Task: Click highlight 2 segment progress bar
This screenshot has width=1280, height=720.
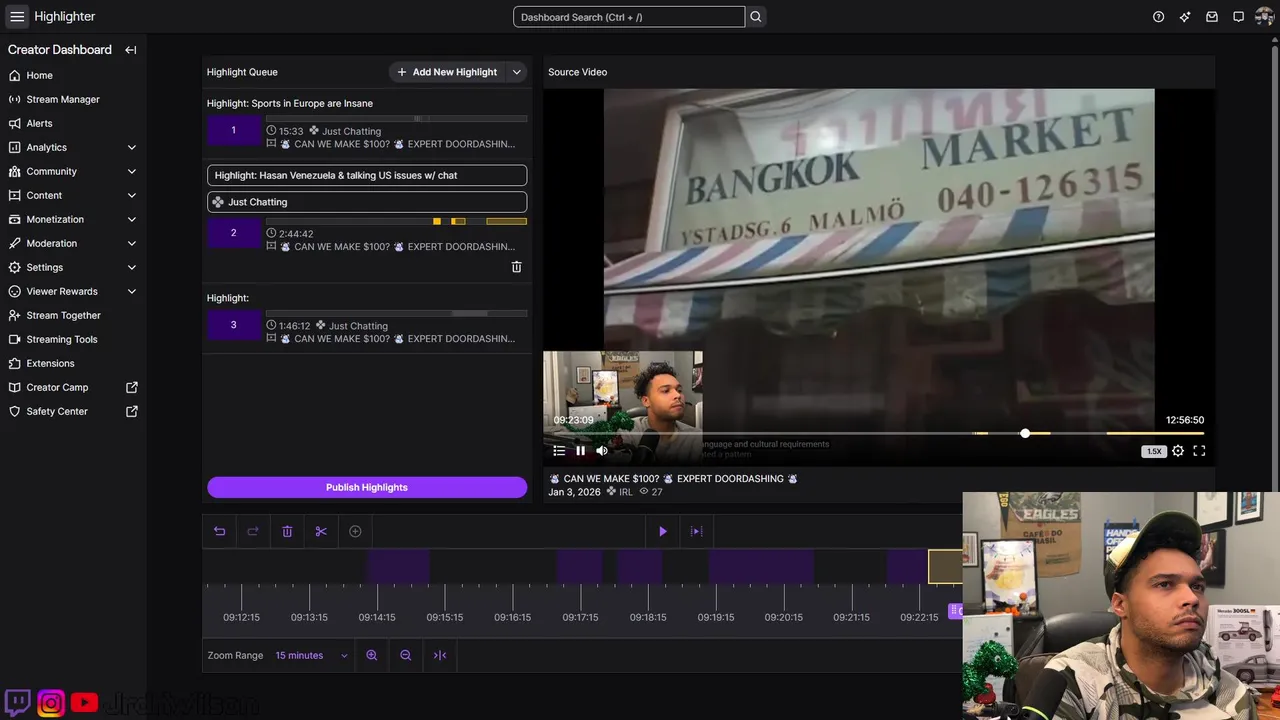Action: point(396,221)
